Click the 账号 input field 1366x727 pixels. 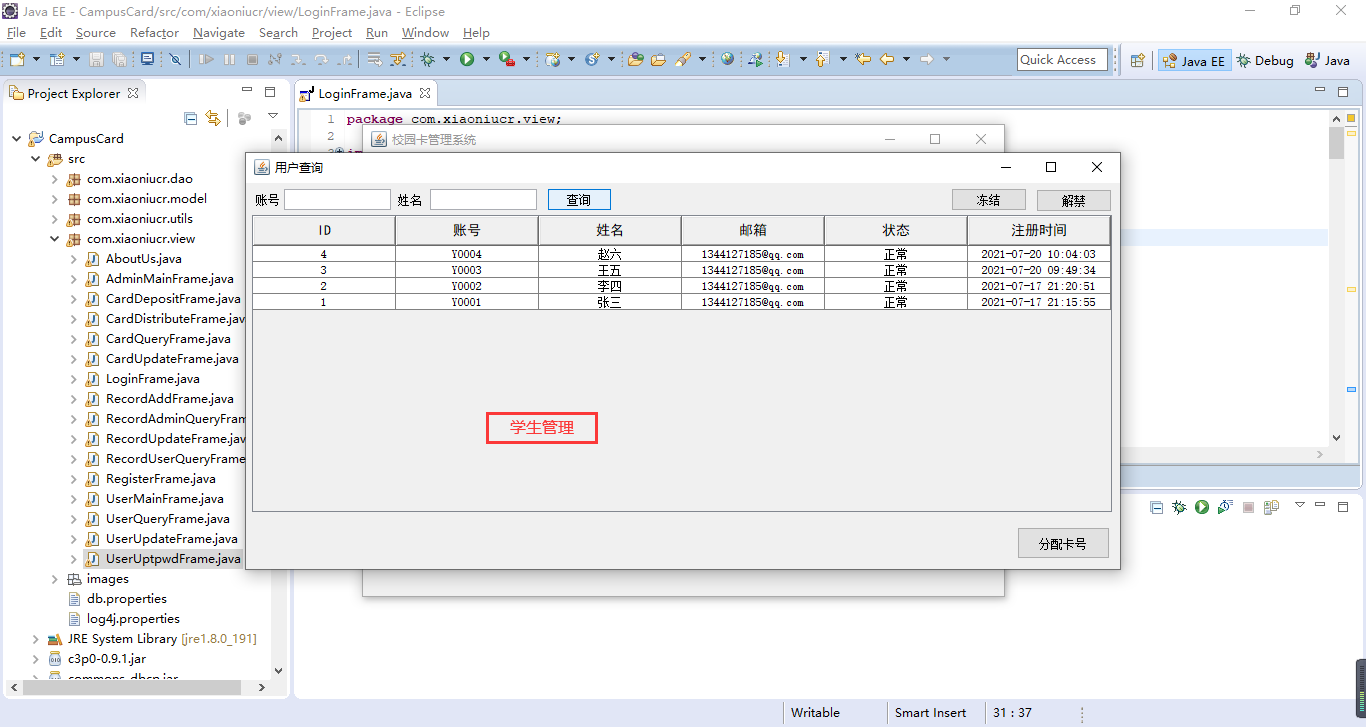337,200
